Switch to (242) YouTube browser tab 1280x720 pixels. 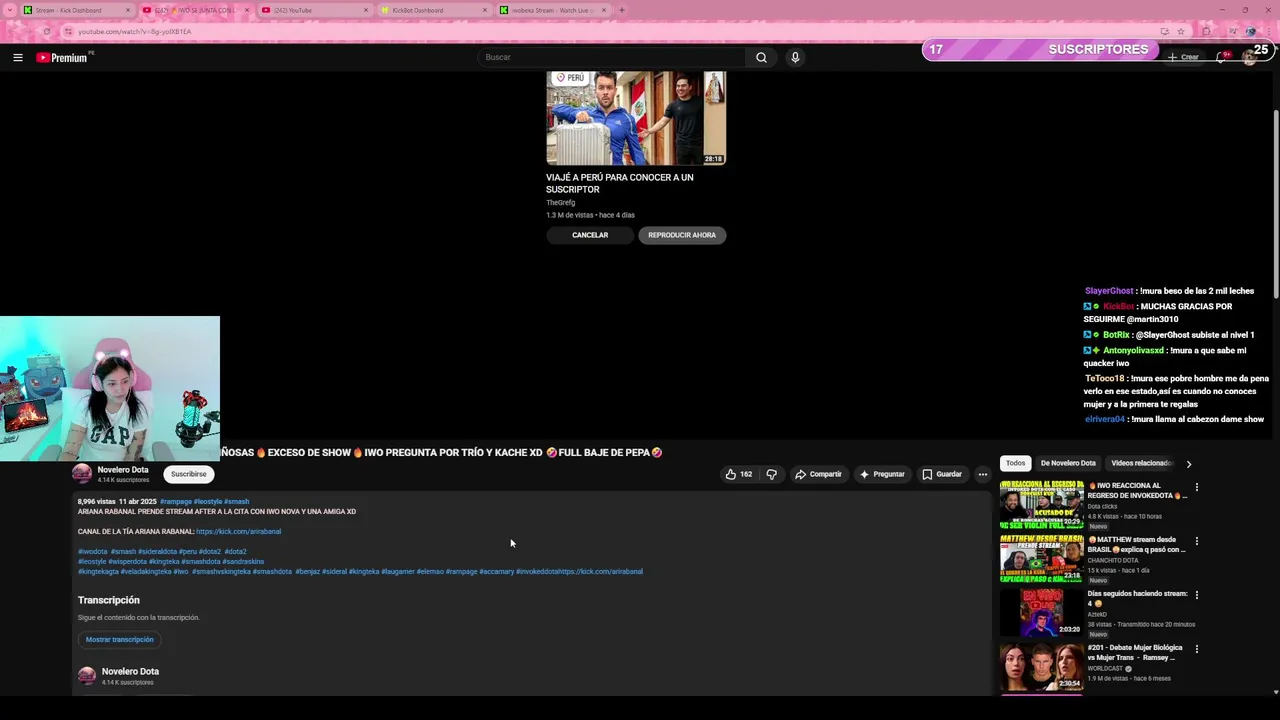314,10
